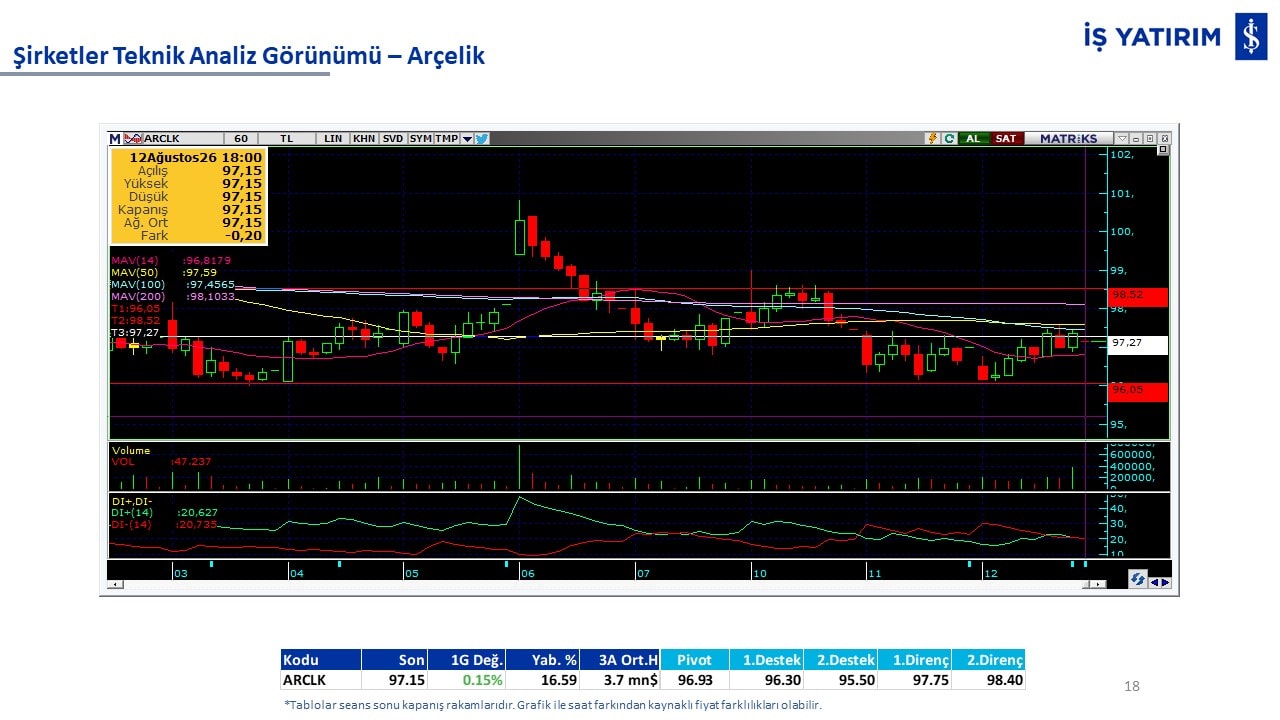Toggle the SVD level option
This screenshot has height=720, width=1280.
click(x=393, y=139)
